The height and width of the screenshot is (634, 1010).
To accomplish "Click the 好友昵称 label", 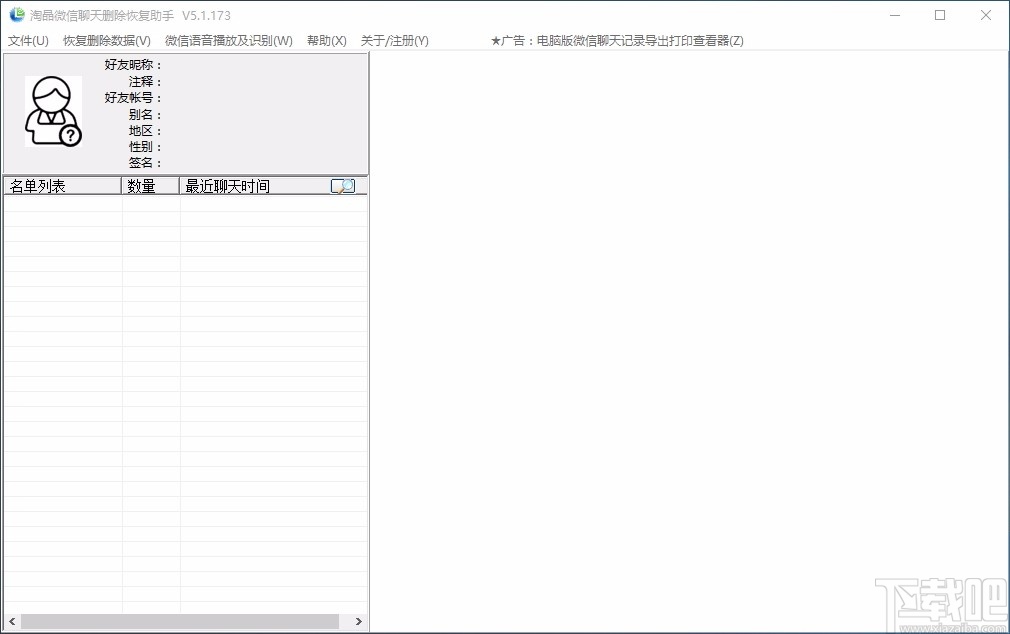I will (x=133, y=65).
